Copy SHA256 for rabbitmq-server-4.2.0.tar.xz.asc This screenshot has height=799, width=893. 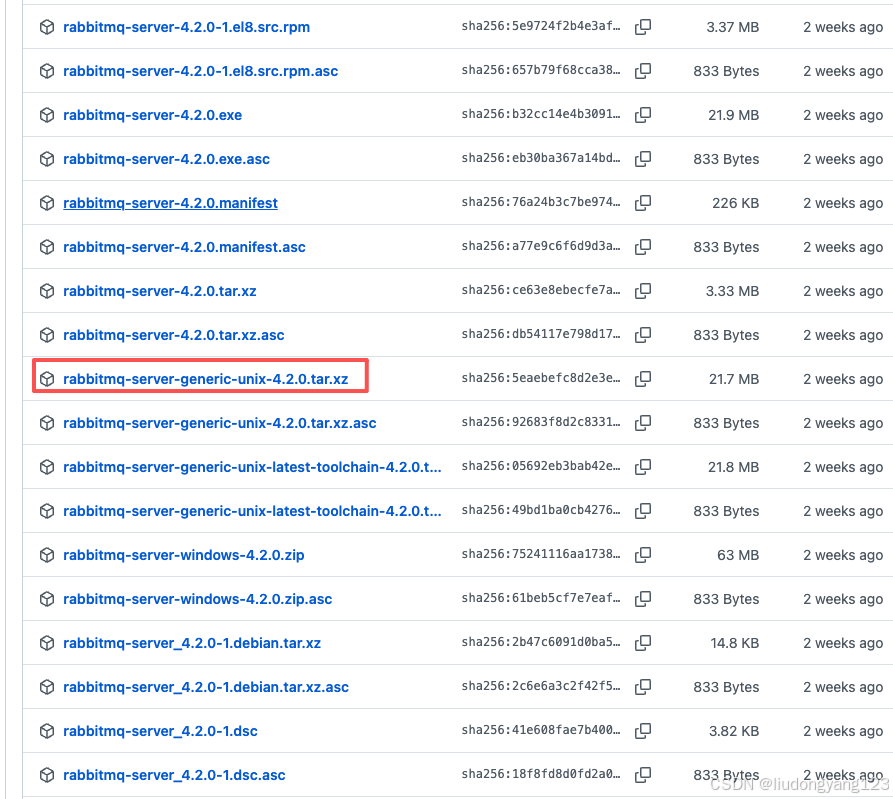coord(643,334)
